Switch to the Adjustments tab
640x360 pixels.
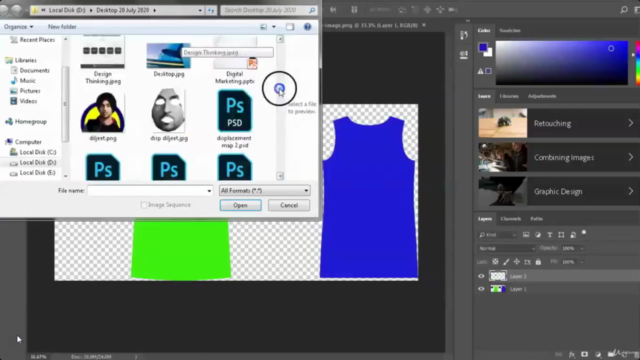point(542,96)
